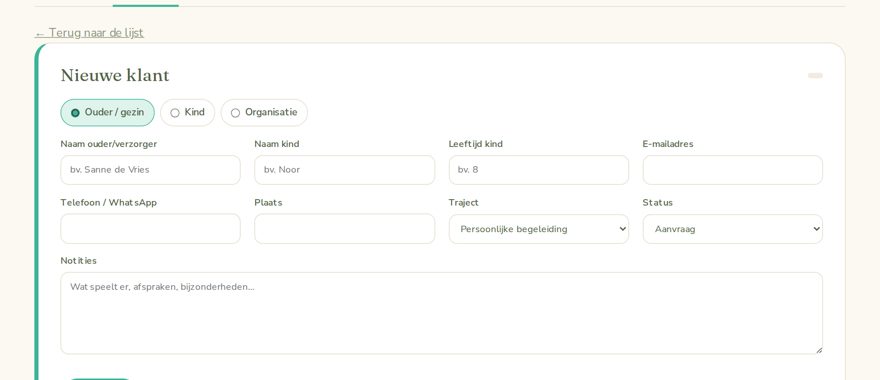Image resolution: width=880 pixels, height=380 pixels.
Task: Click the Notities label
Action: 79,261
